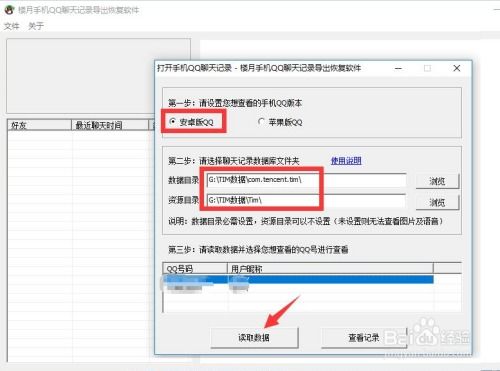Open the 文件 menu

(x=12, y=26)
